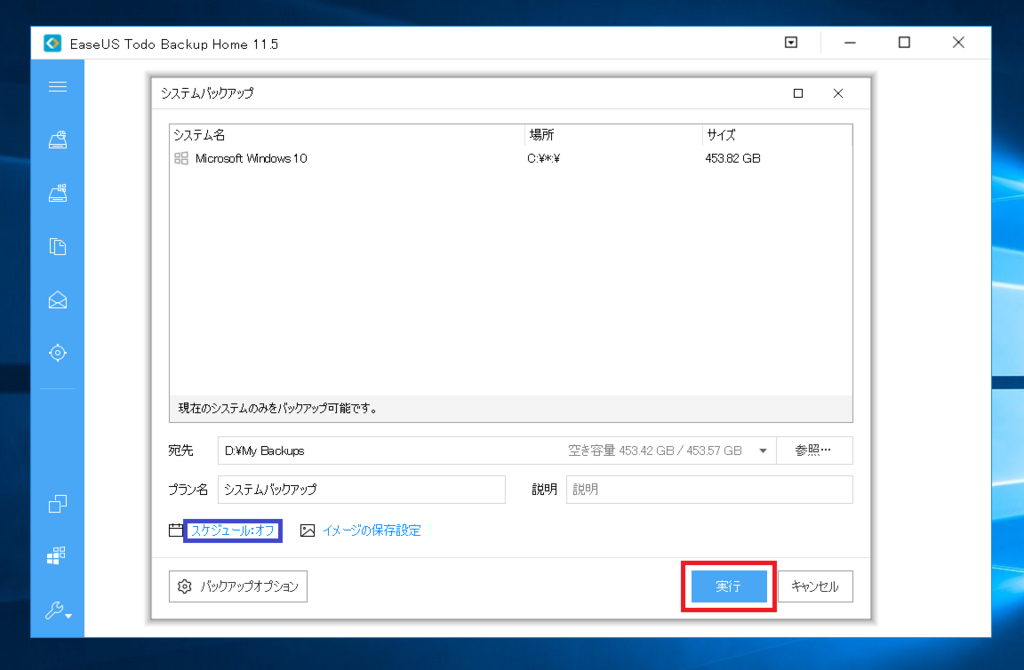This screenshot has width=1024, height=670.
Task: Click C:\*:\ location value
Action: [543, 158]
